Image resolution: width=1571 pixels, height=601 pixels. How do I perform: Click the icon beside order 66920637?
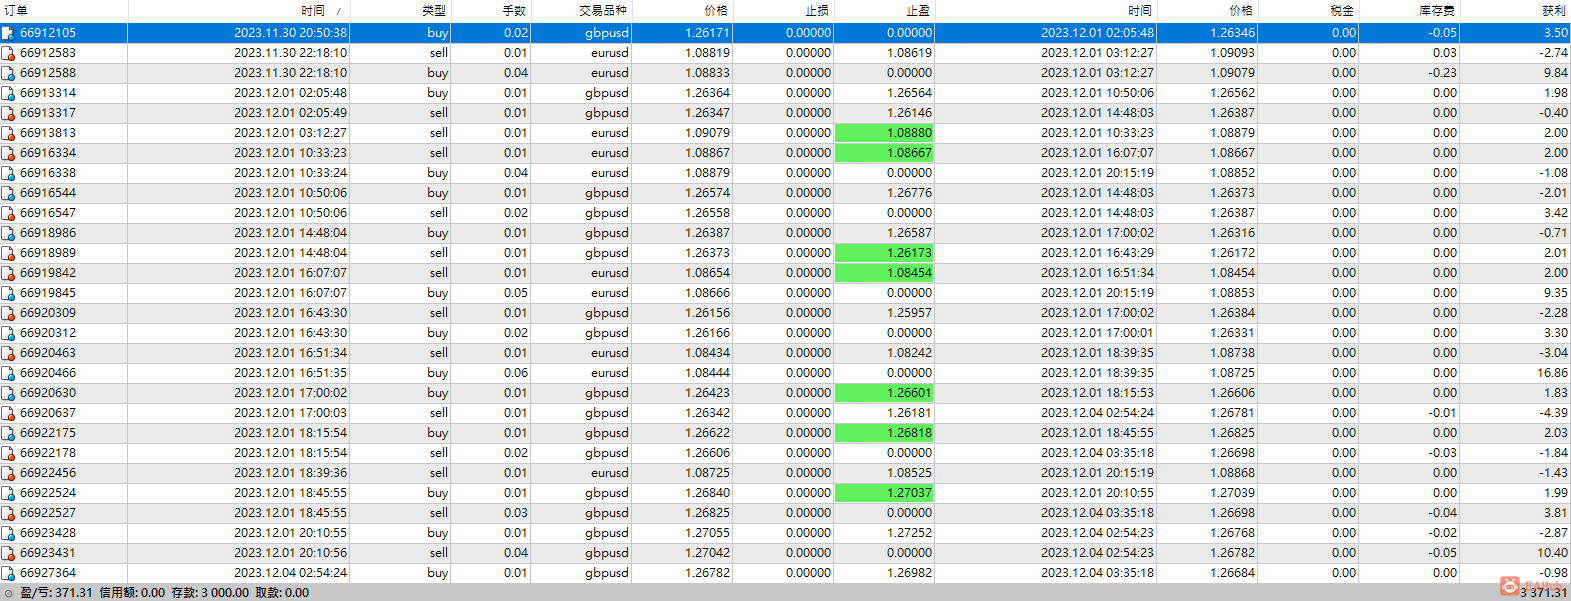[x=8, y=413]
